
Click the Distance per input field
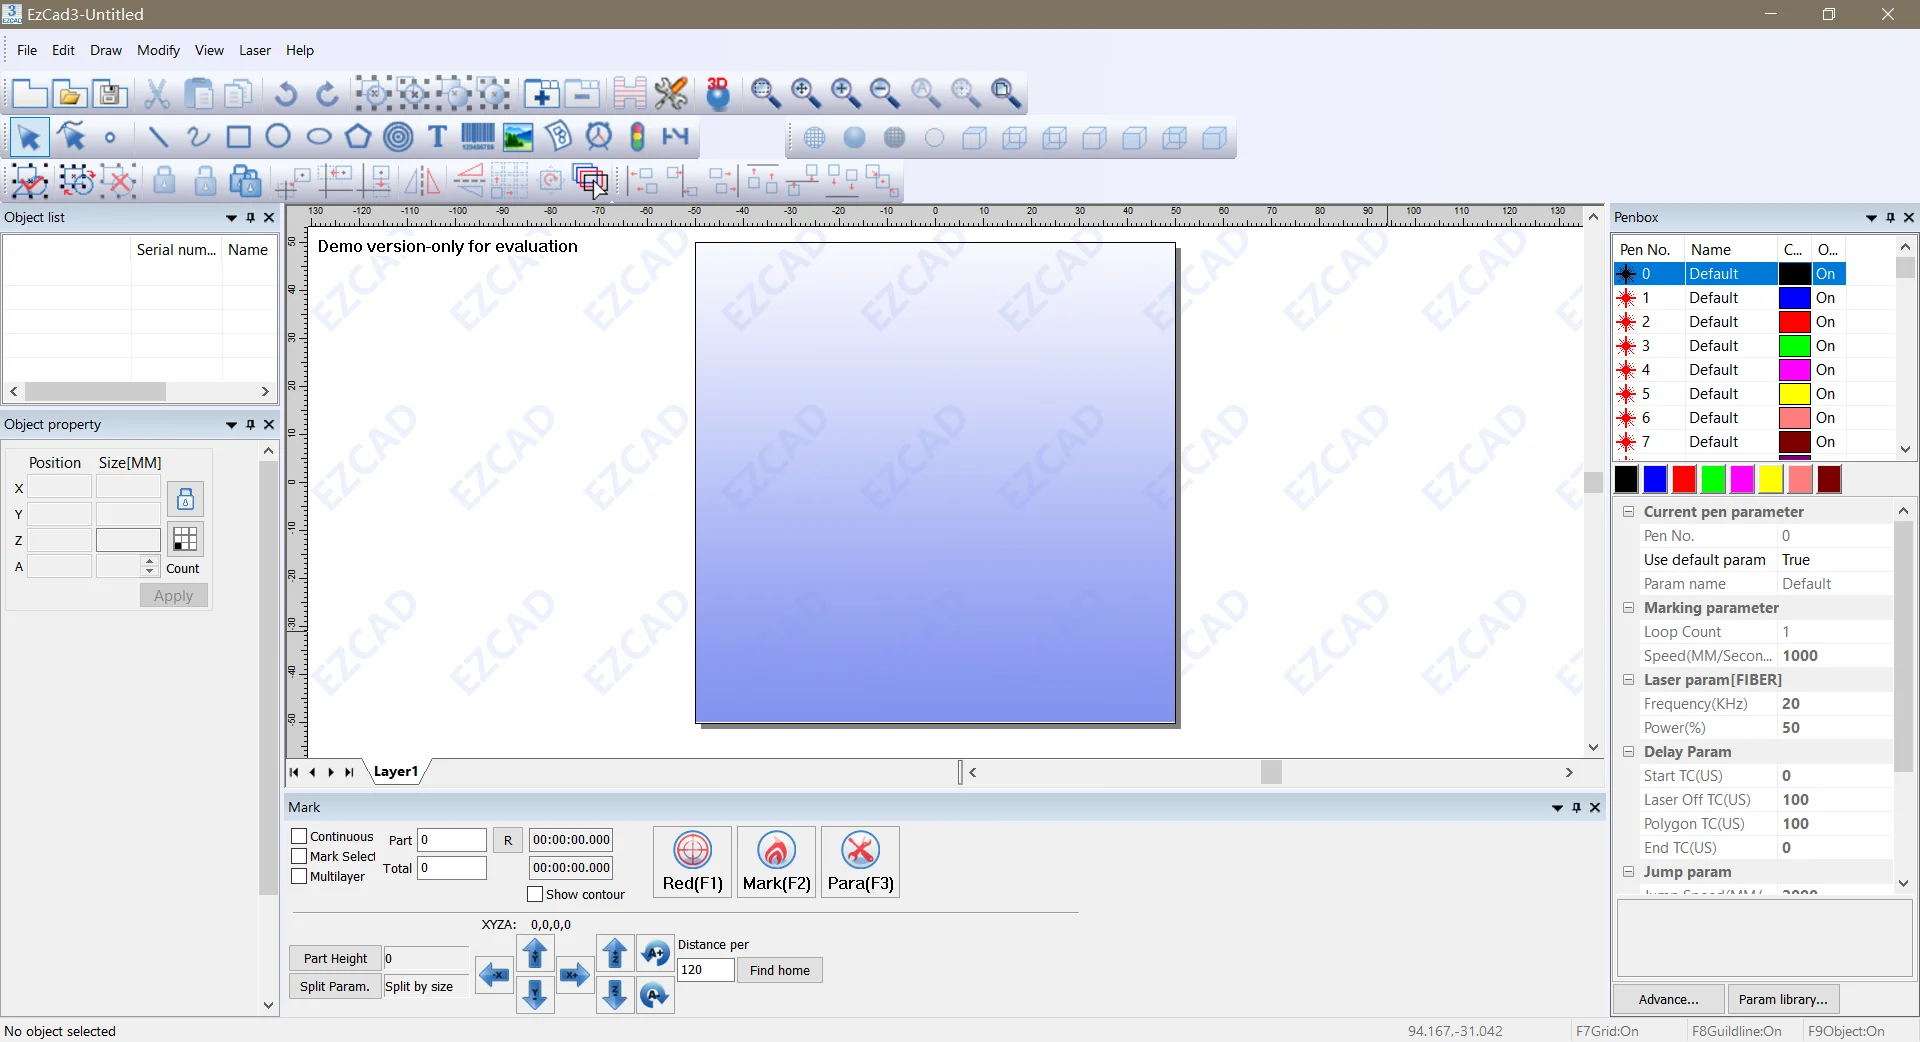(705, 970)
